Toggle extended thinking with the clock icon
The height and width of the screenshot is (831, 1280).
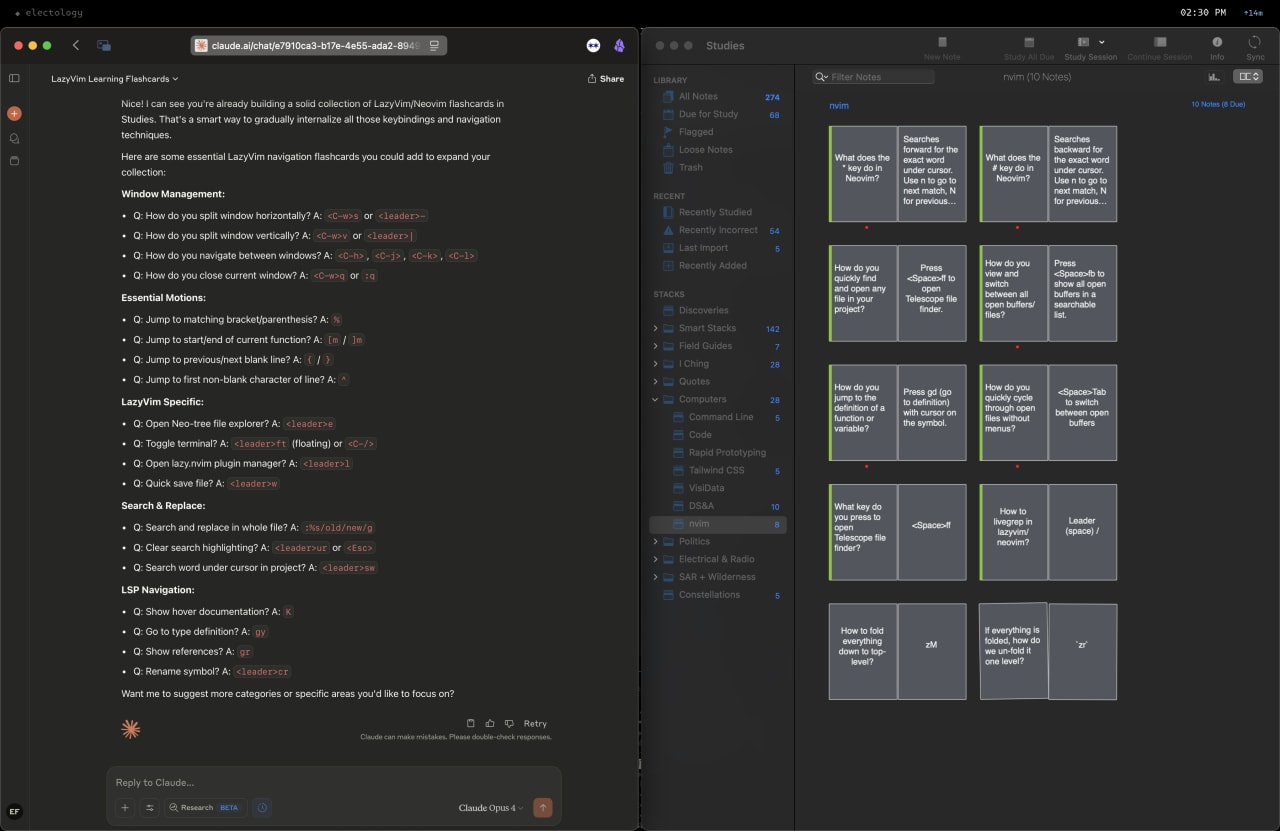pyautogui.click(x=262, y=807)
